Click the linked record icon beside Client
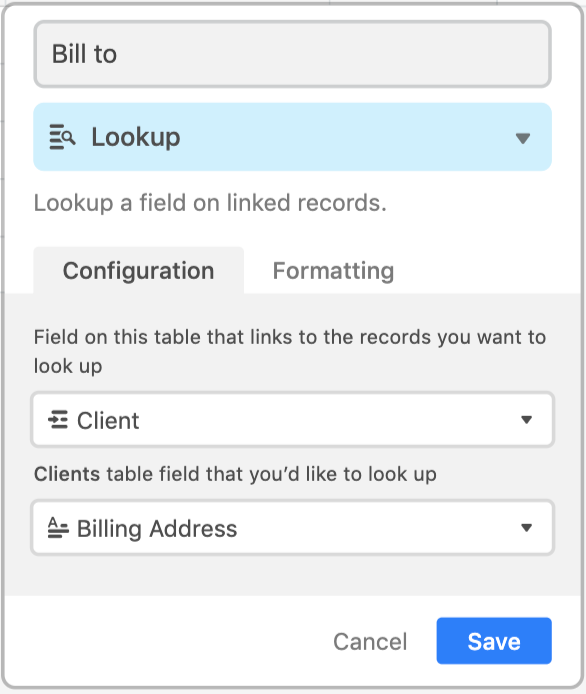Viewport: 586px width, 694px height. point(58,420)
